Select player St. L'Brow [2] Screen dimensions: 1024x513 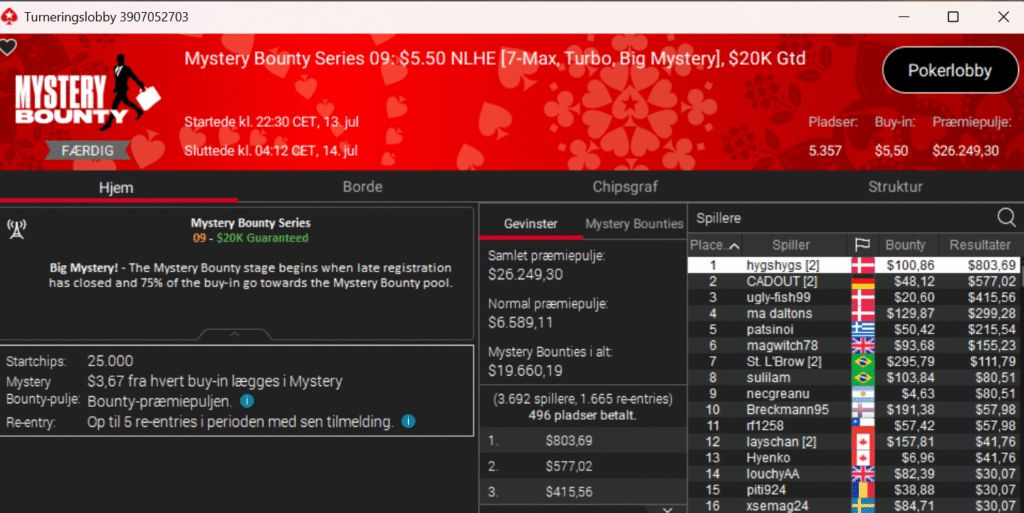tap(854, 362)
